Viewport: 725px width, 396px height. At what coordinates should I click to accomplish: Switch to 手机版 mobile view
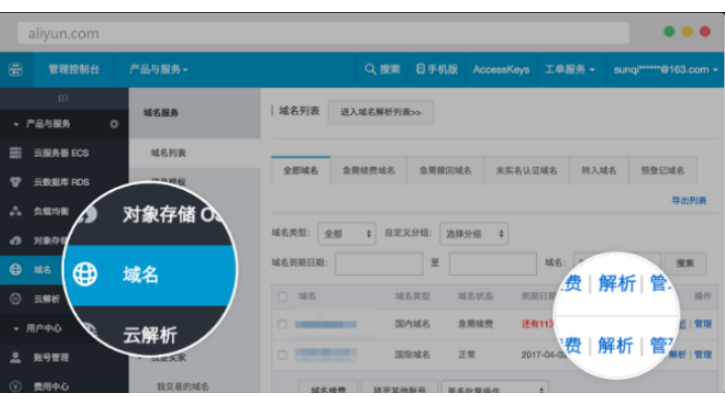pos(437,69)
